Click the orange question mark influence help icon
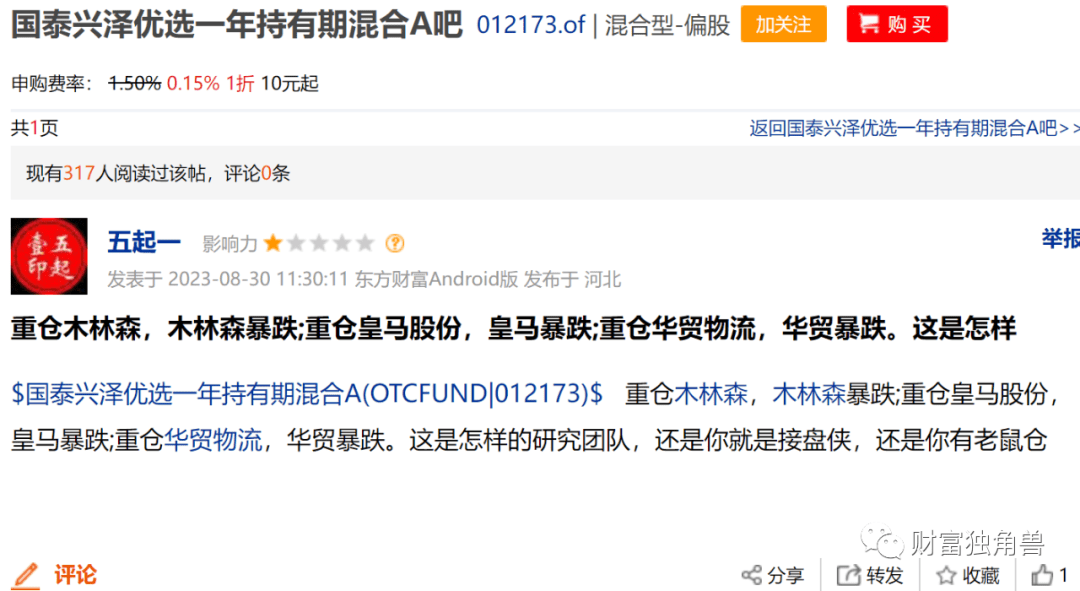Image resolution: width=1080 pixels, height=591 pixels. coord(395,243)
